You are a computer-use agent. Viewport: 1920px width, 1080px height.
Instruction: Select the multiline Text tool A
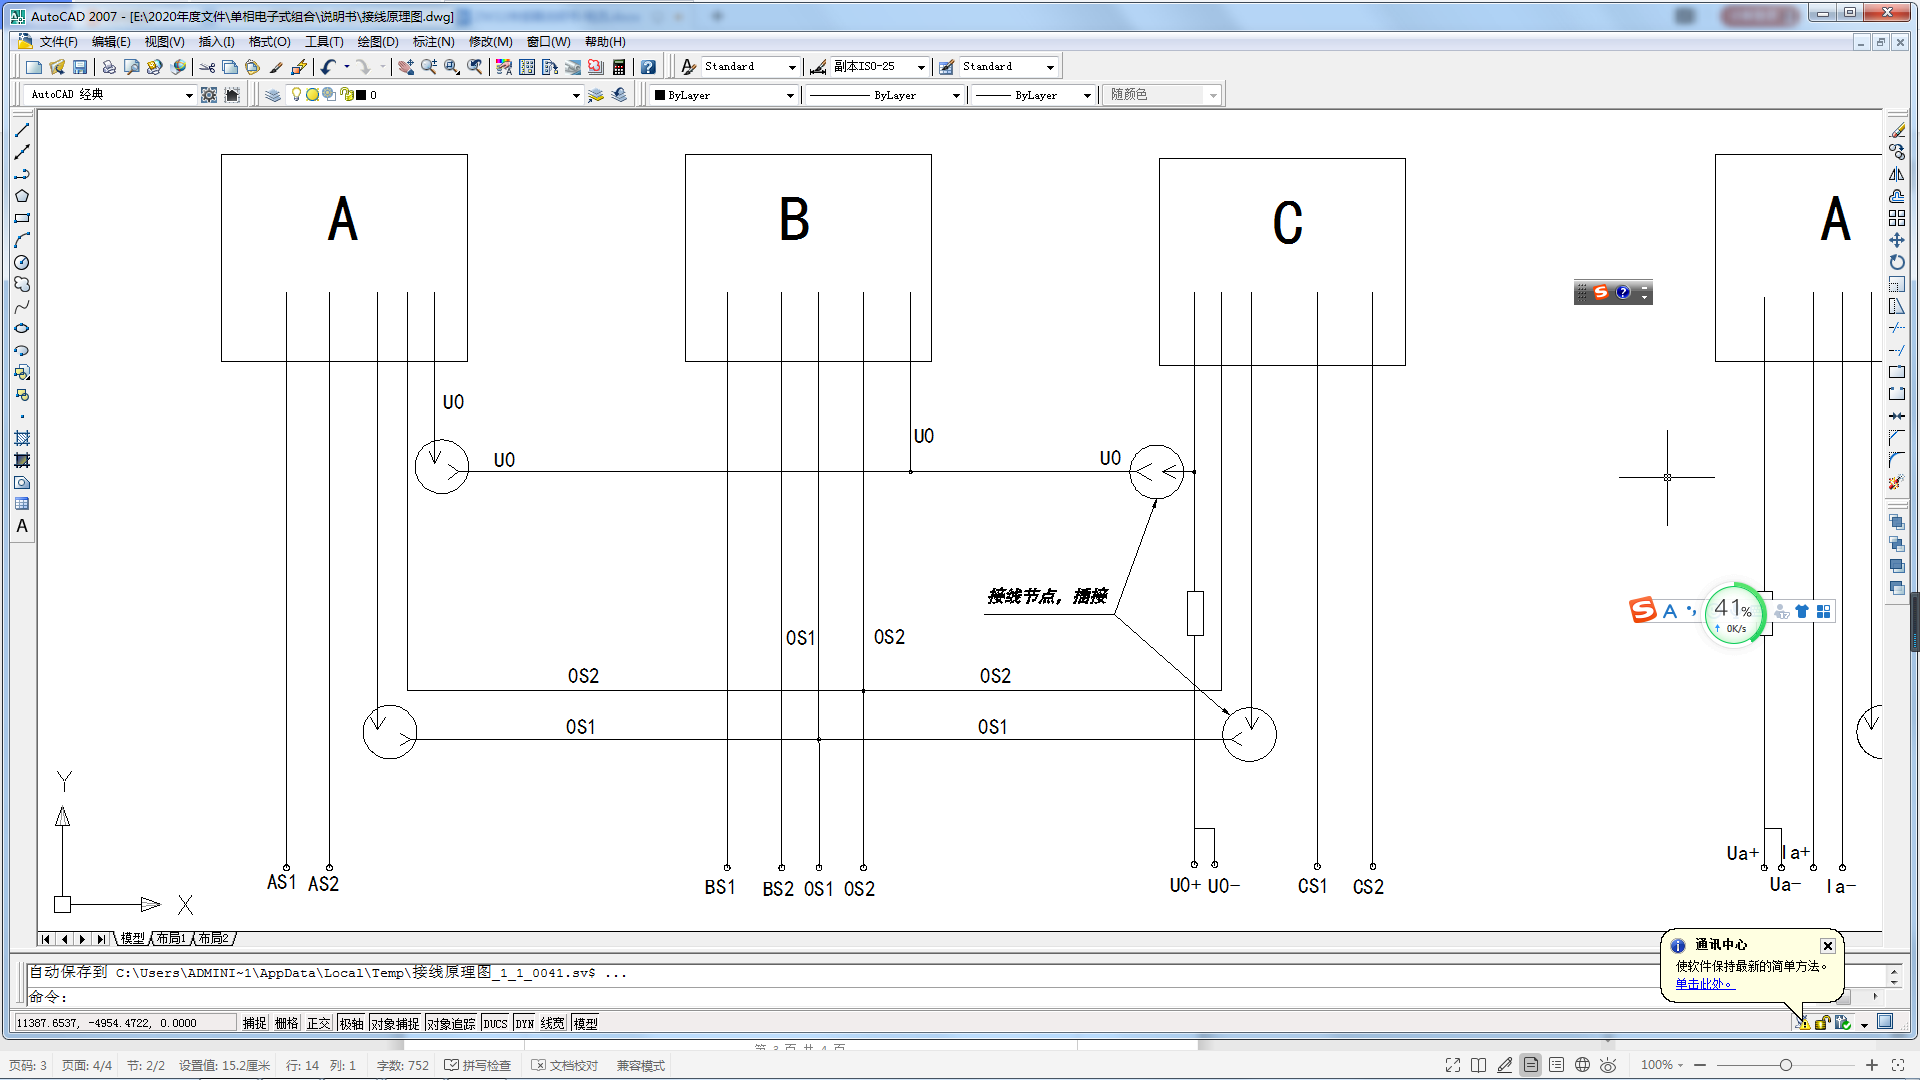(x=22, y=526)
